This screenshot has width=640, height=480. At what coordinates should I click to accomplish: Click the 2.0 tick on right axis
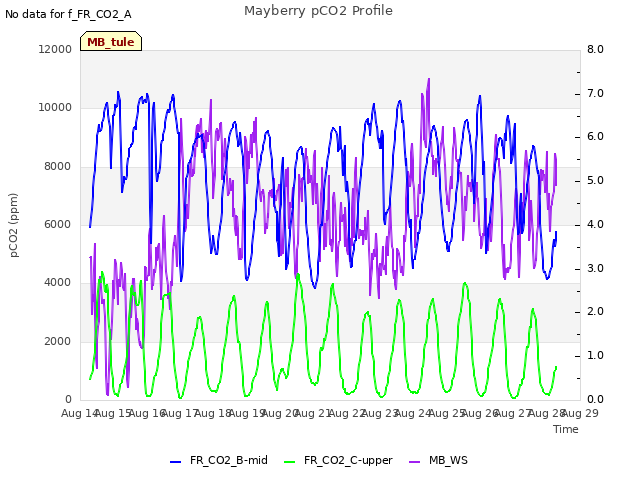click(x=596, y=312)
